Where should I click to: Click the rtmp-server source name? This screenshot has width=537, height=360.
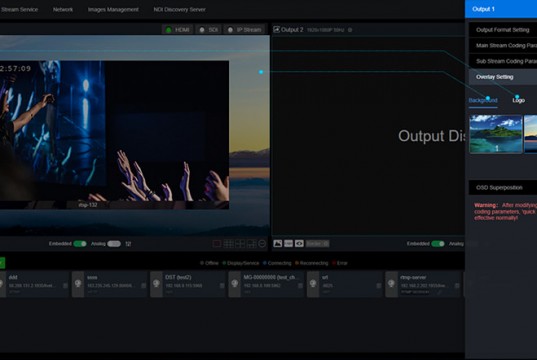click(x=413, y=277)
